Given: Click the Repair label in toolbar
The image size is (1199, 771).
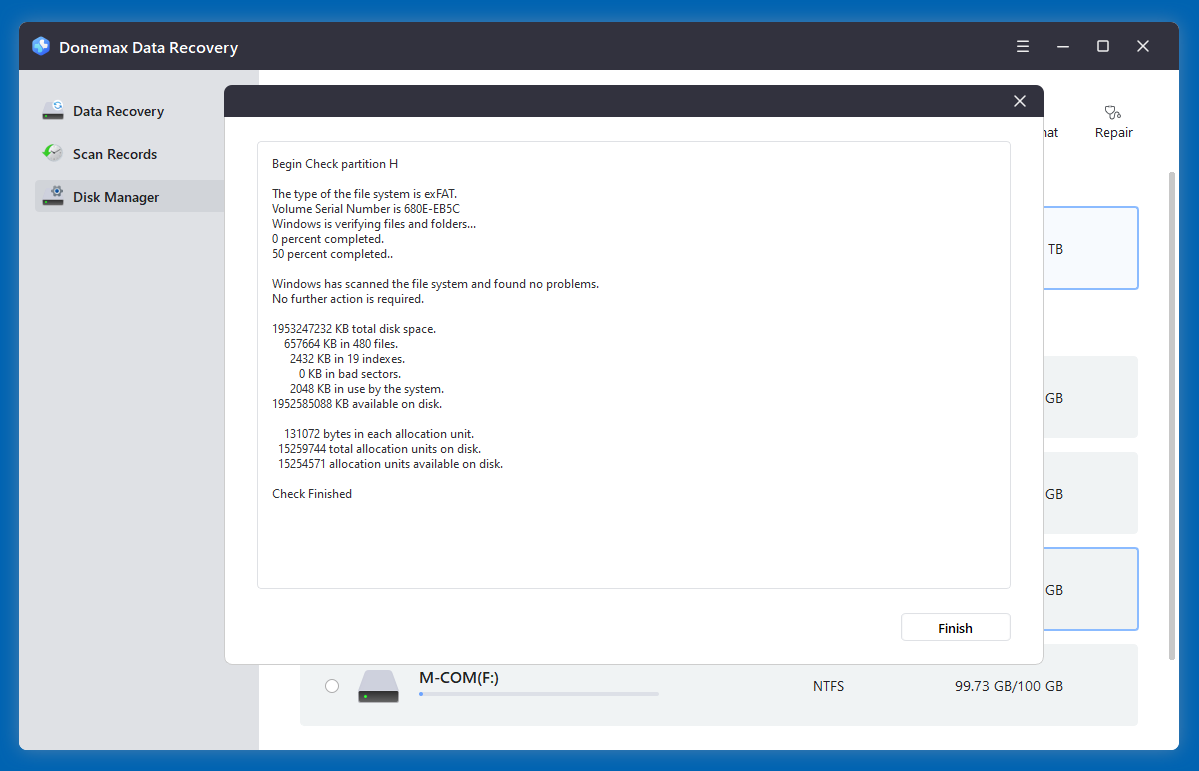Looking at the screenshot, I should click(x=1112, y=131).
